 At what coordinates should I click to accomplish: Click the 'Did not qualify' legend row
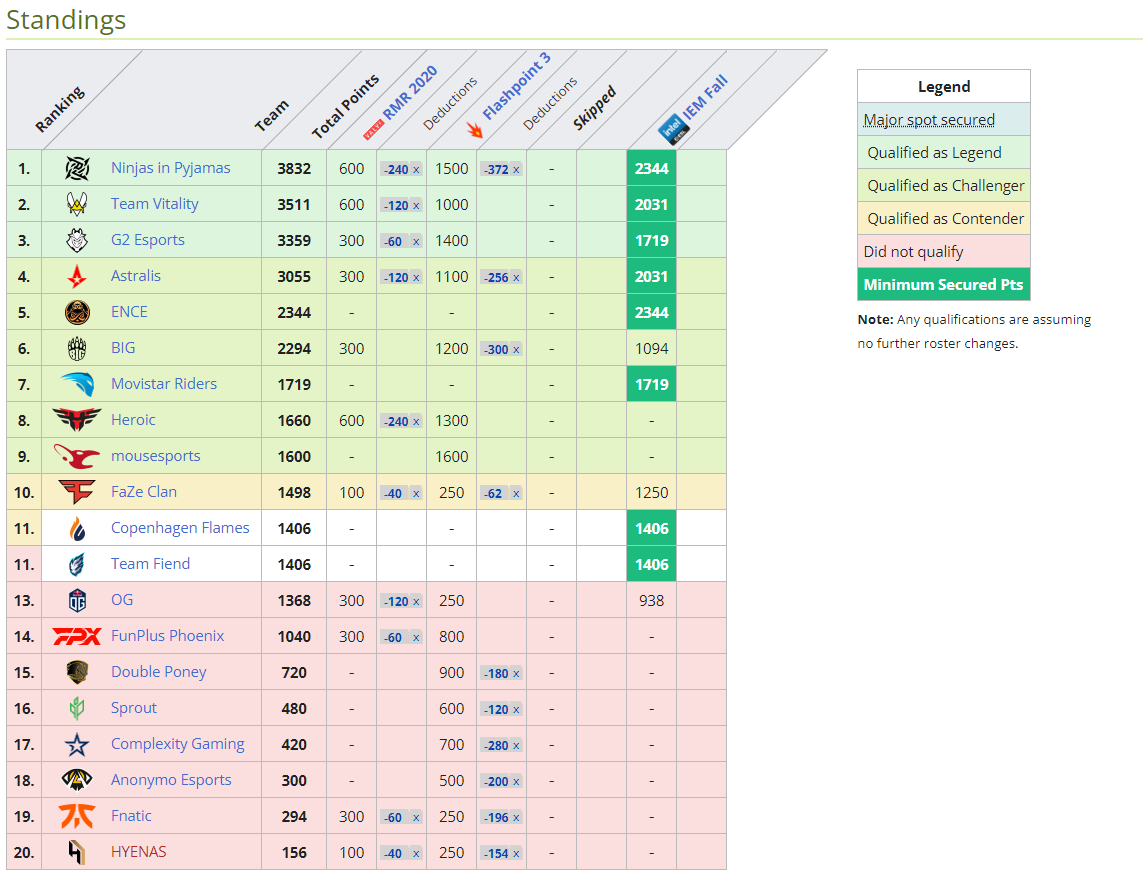pos(943,252)
